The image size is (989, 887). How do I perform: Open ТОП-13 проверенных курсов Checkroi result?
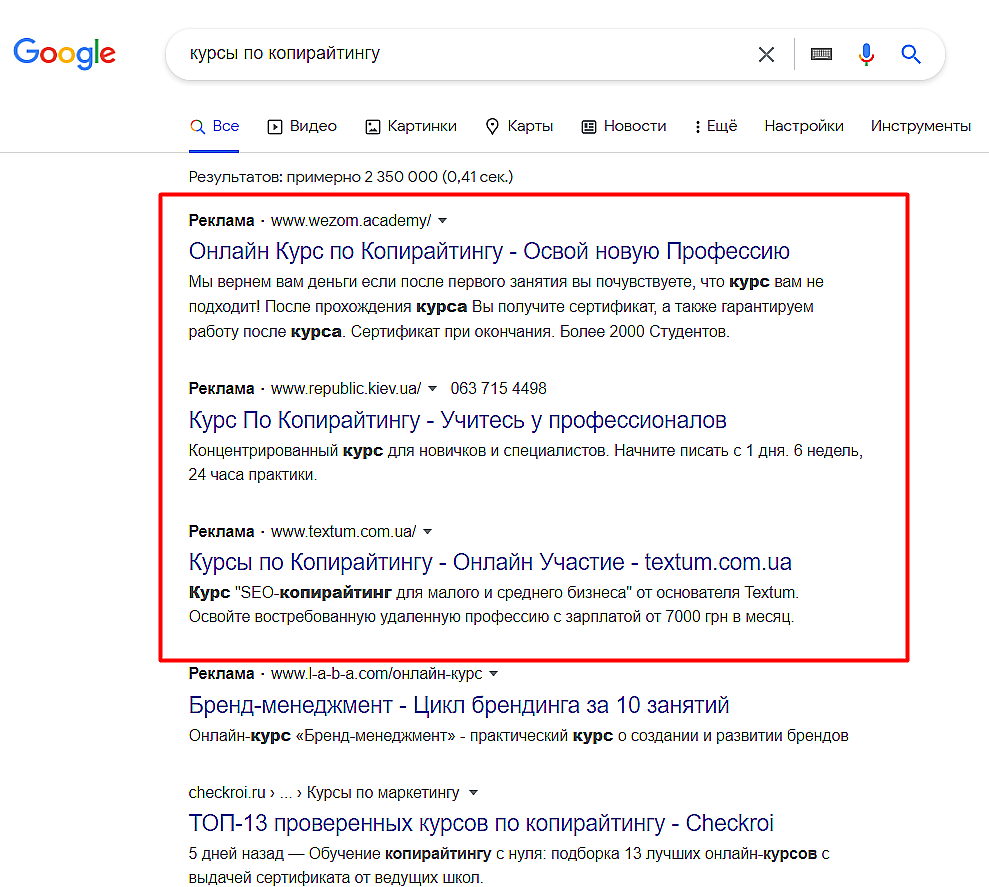click(x=481, y=823)
